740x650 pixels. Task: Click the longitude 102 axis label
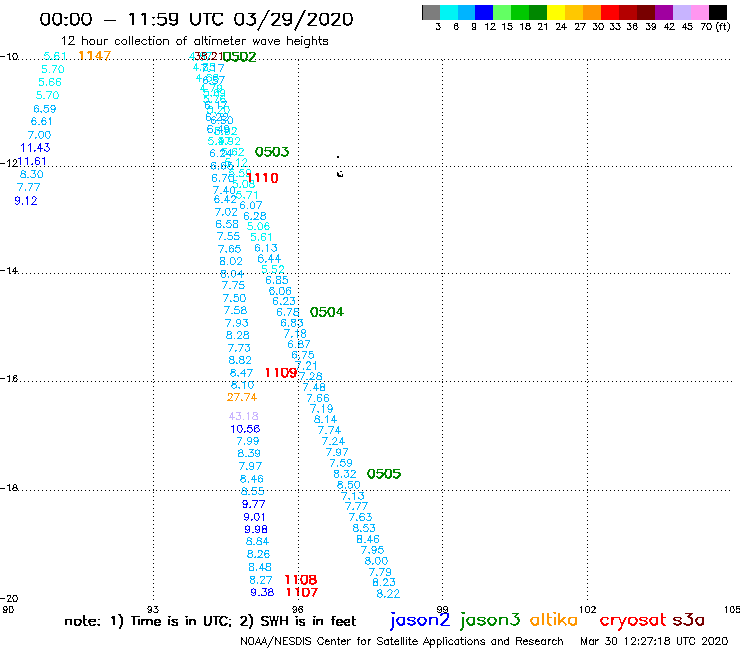click(x=588, y=609)
